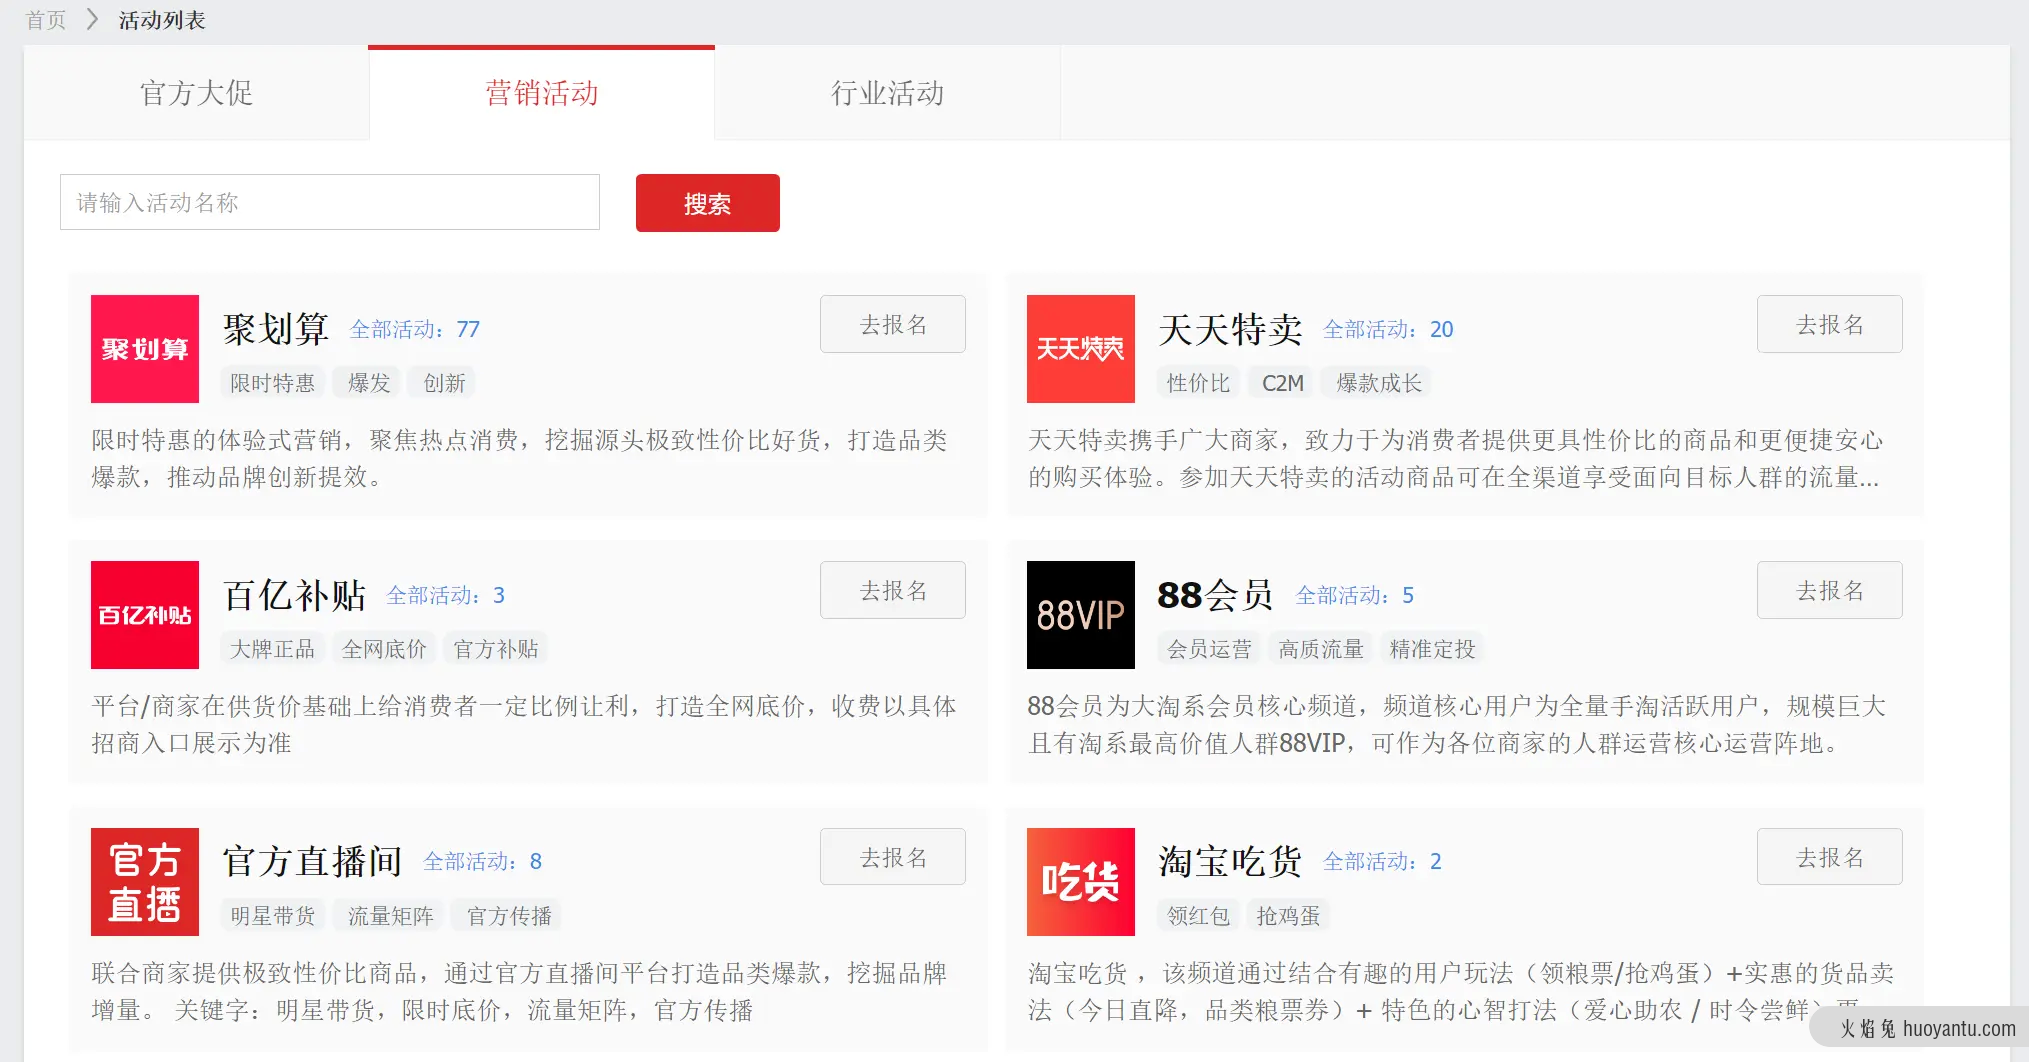Open 淘宝吃货 全部活动: 2 link
This screenshot has width=2029, height=1062.
(x=1383, y=861)
